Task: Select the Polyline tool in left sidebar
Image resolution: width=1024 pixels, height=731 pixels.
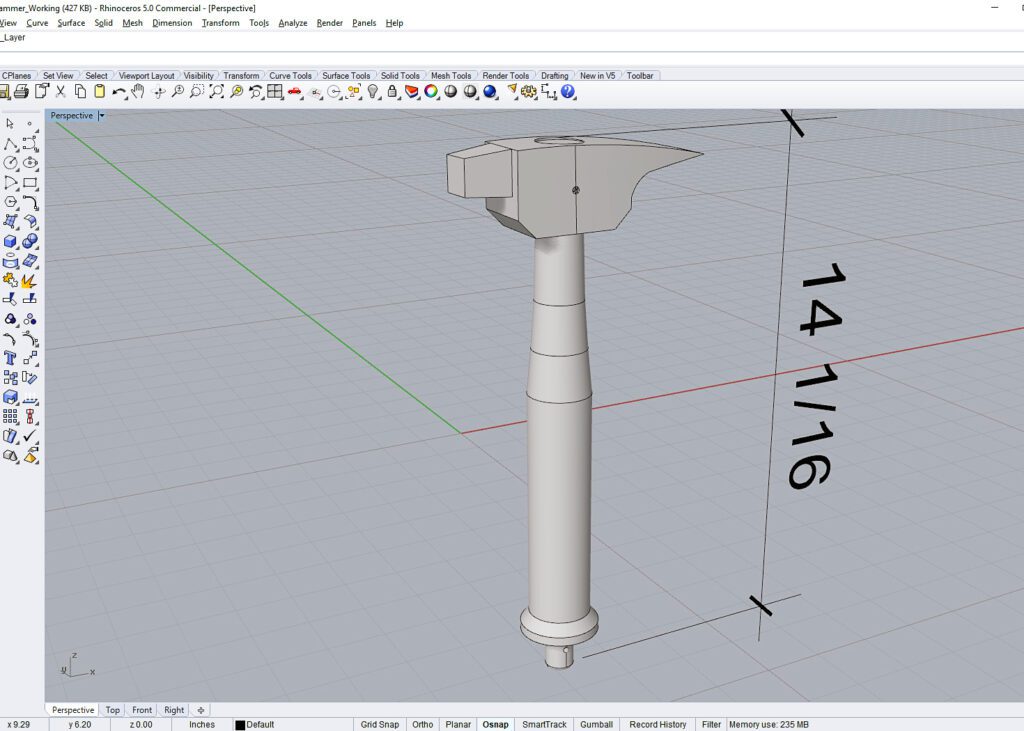Action: click(x=10, y=144)
